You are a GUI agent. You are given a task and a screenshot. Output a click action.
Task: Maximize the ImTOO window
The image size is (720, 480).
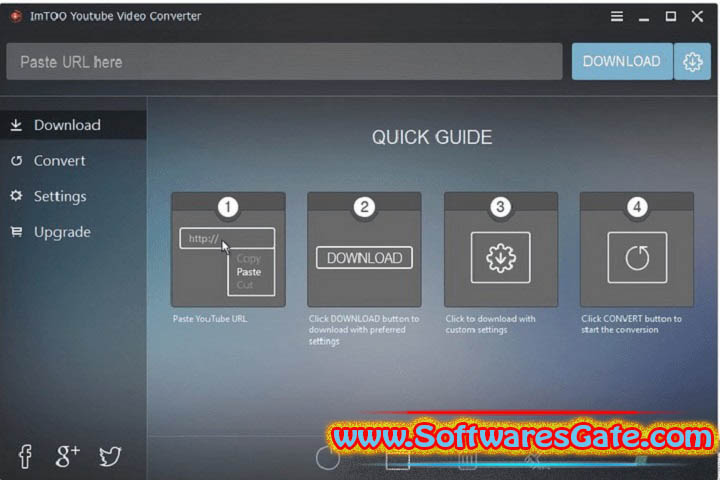[x=671, y=17]
